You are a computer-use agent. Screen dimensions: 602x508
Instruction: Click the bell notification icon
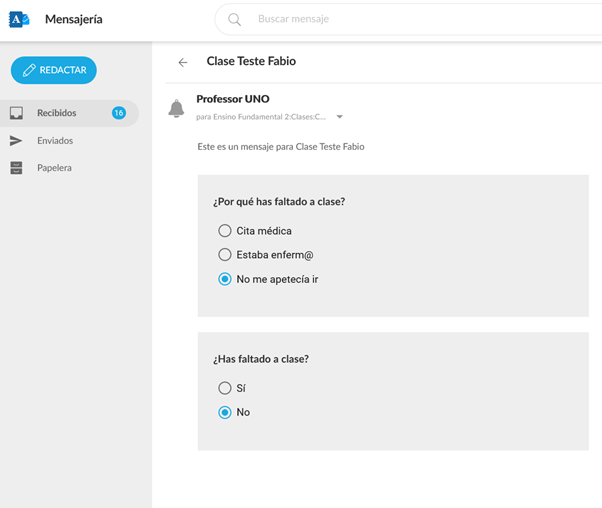coord(177,108)
